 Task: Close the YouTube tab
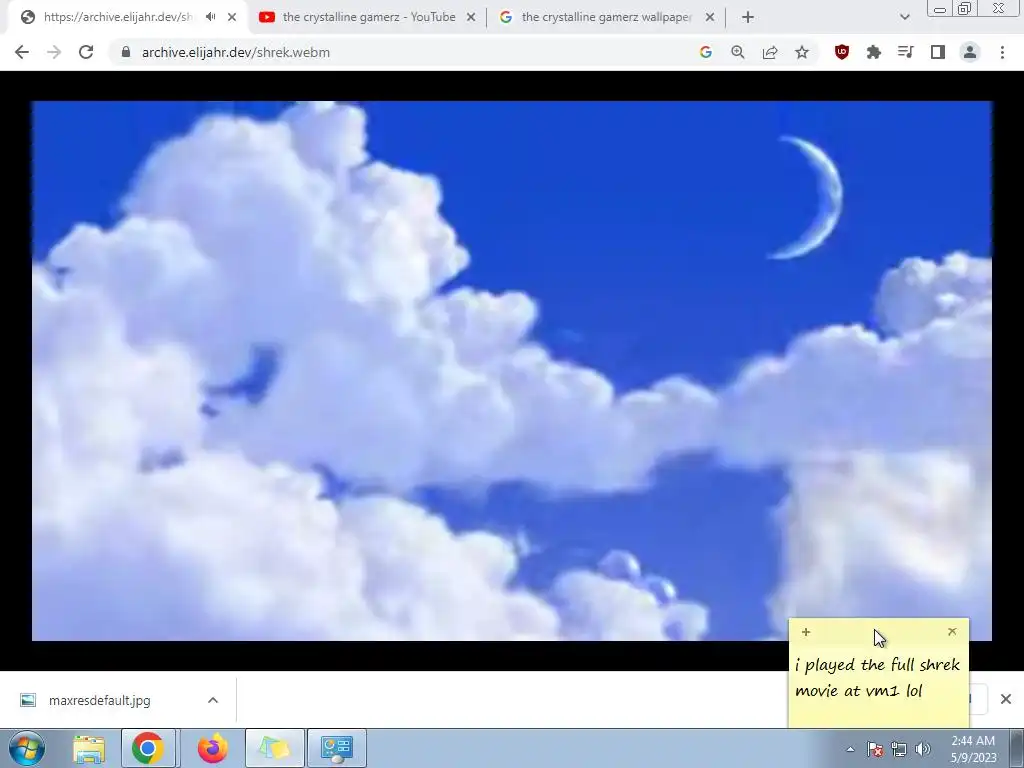click(471, 17)
